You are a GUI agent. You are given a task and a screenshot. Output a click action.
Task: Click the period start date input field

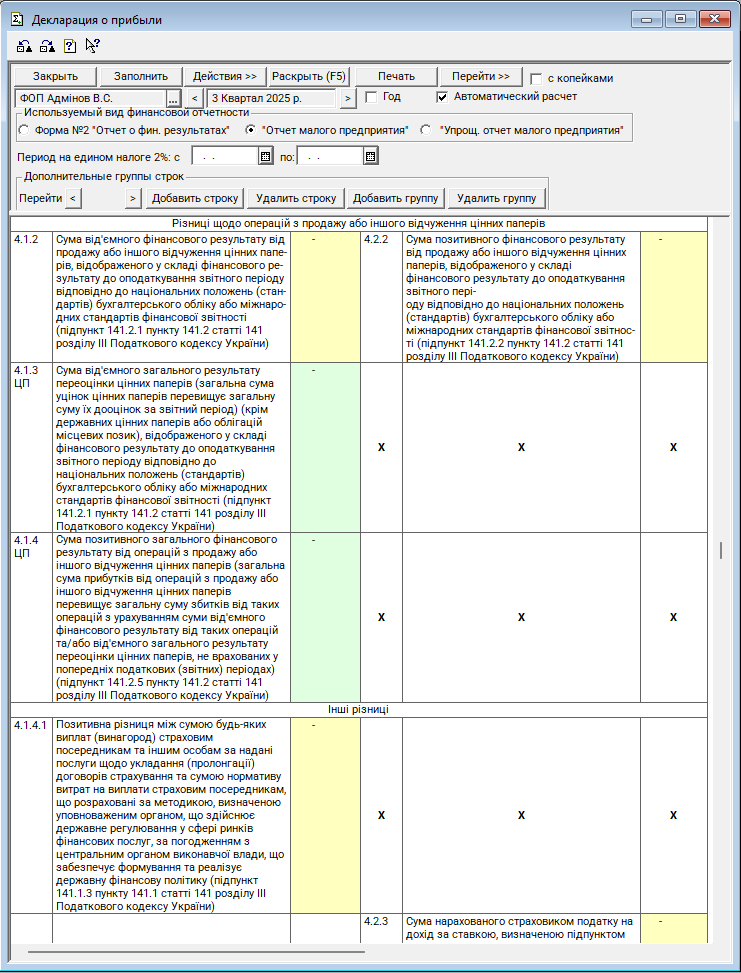(223, 156)
